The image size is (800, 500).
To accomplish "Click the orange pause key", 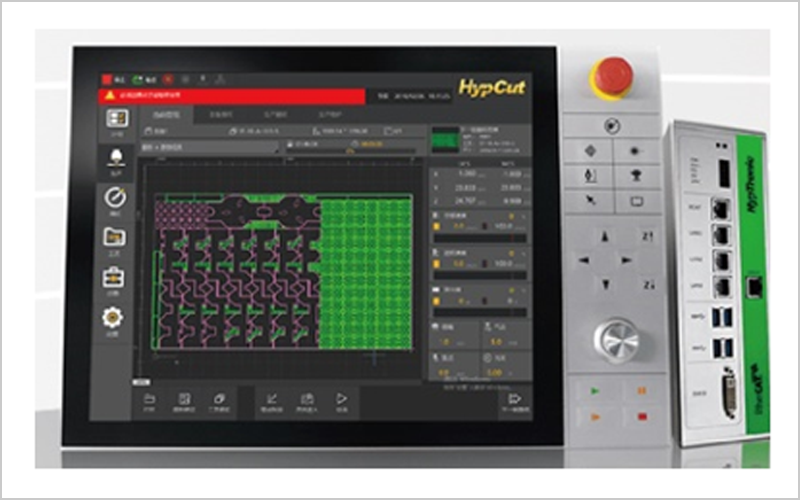I will click(x=641, y=391).
